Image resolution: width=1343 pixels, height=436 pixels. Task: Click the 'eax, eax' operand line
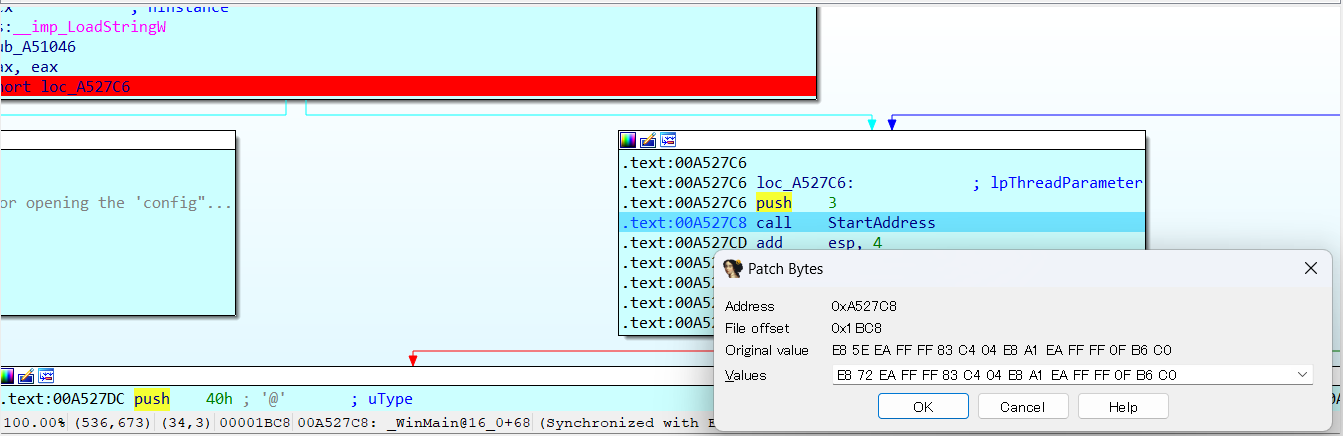[x=30, y=67]
